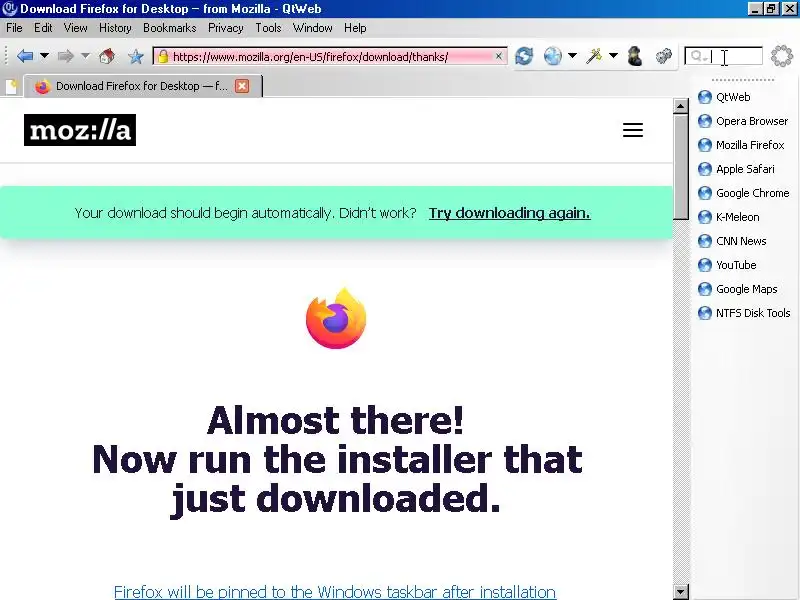Open the File menu
800x600 pixels.
14,28
